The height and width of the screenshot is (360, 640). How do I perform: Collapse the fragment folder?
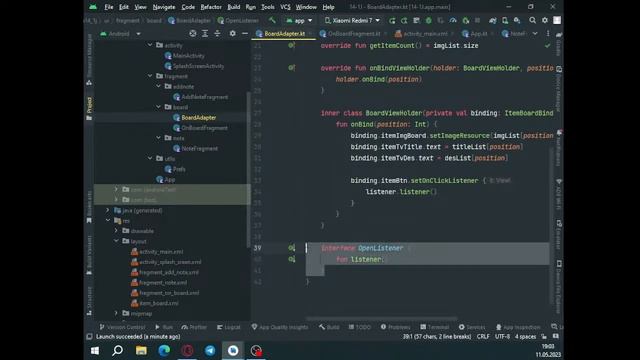click(x=150, y=76)
